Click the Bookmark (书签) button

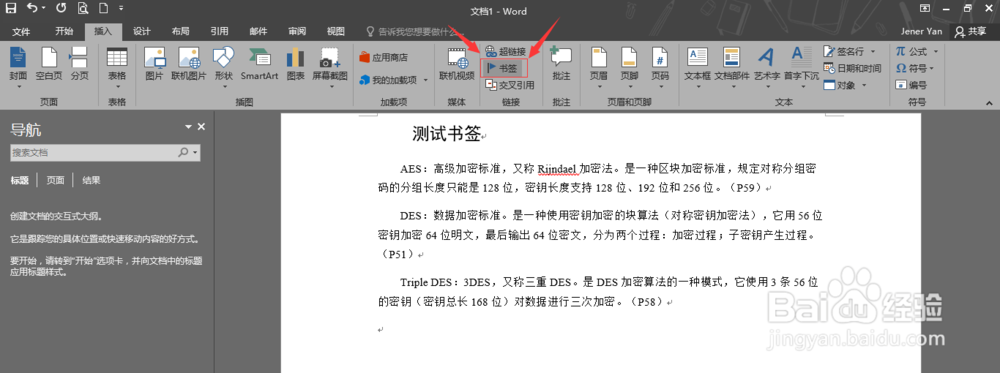[x=504, y=67]
